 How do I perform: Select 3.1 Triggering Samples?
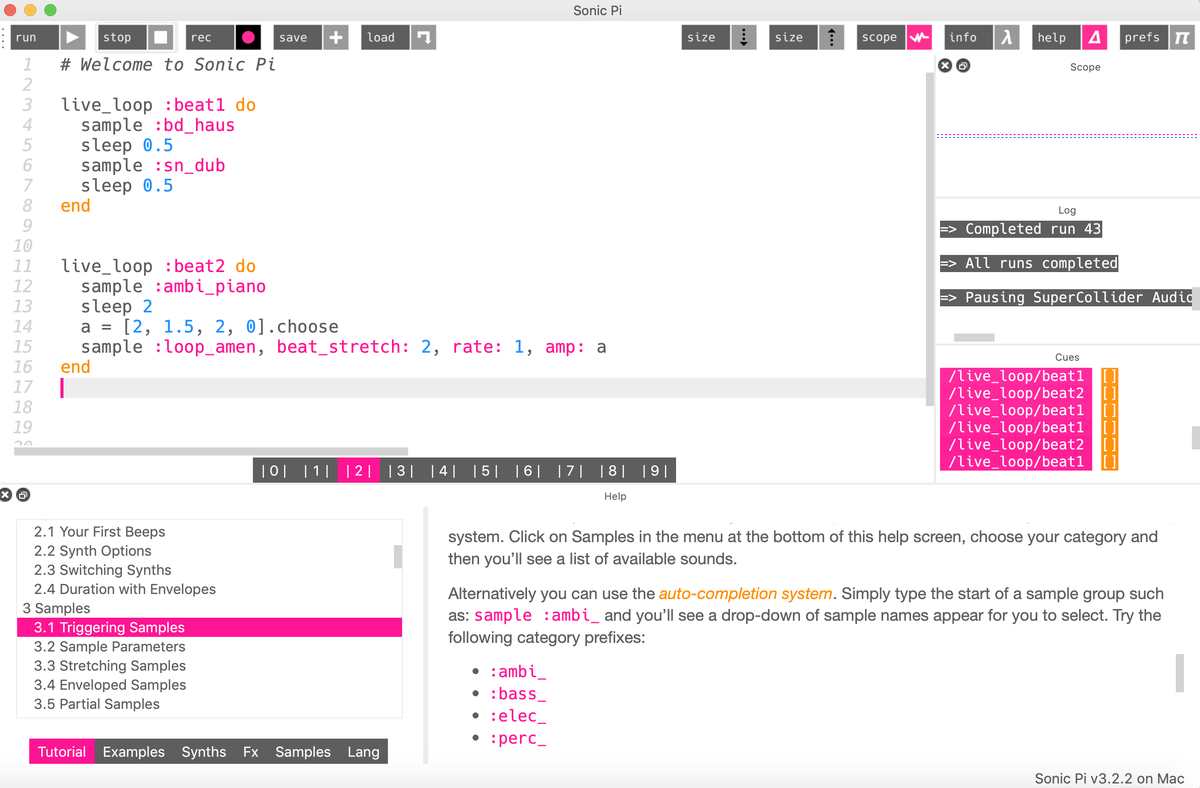[209, 628]
